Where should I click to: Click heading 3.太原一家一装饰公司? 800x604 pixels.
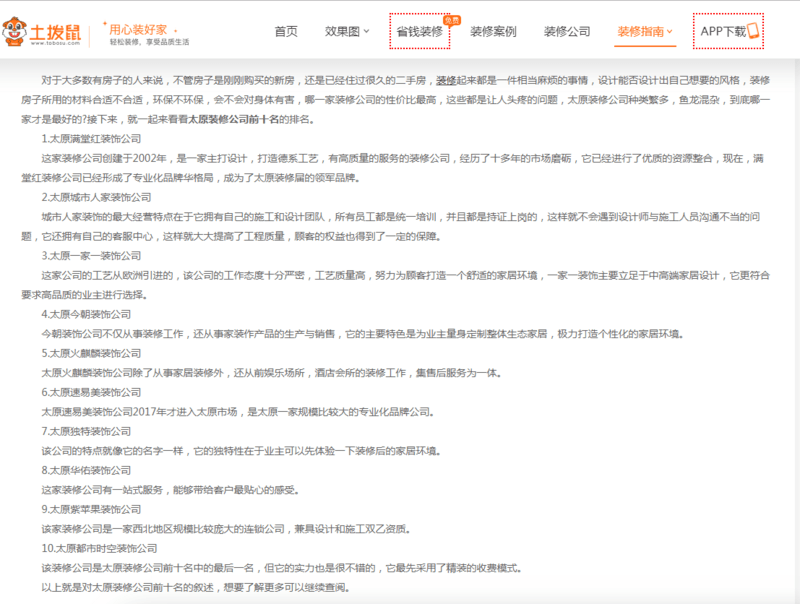(x=91, y=256)
